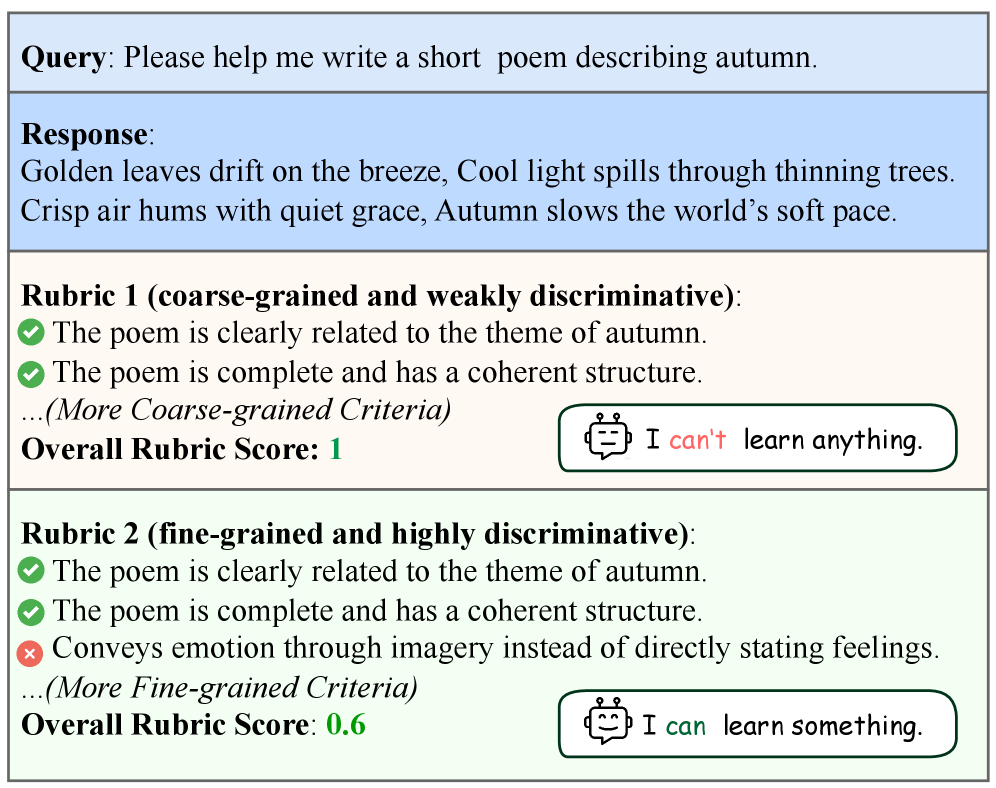Screen dimensions: 996x788
Task: Click the red X beside the imagery criterion
Action: tap(31, 652)
